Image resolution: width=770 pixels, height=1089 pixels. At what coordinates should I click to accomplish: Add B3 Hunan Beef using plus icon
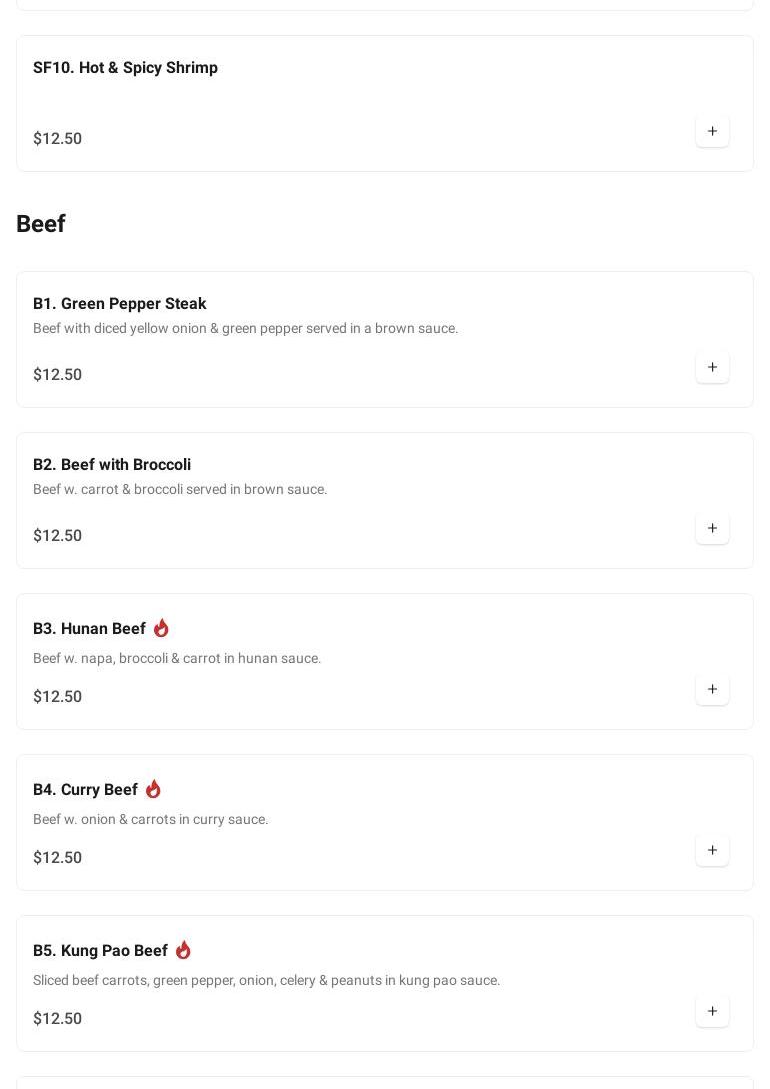coord(712,689)
